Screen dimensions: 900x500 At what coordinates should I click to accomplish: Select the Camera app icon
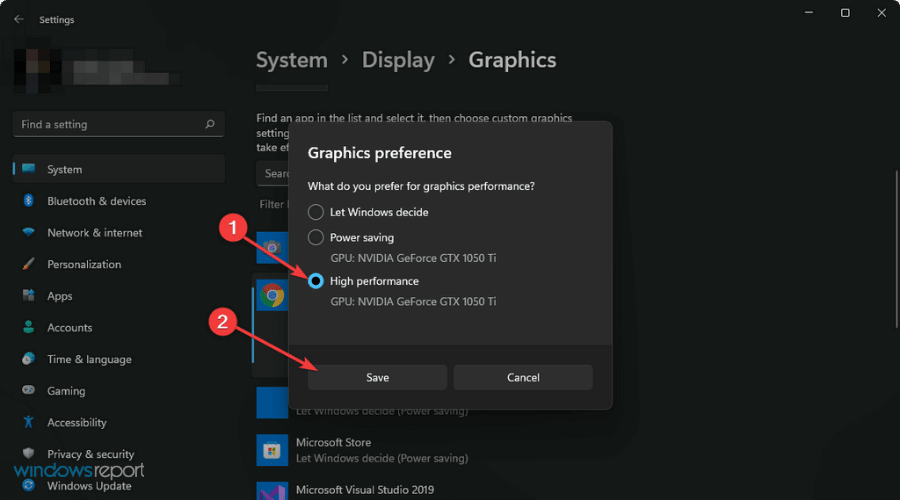pyautogui.click(x=272, y=247)
